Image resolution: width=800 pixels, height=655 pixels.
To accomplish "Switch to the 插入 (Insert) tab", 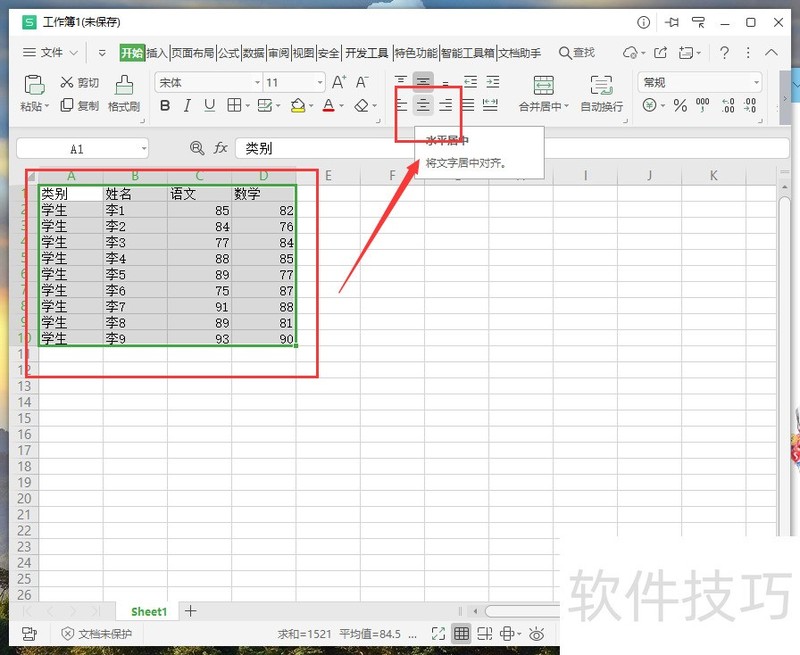I will coord(157,53).
